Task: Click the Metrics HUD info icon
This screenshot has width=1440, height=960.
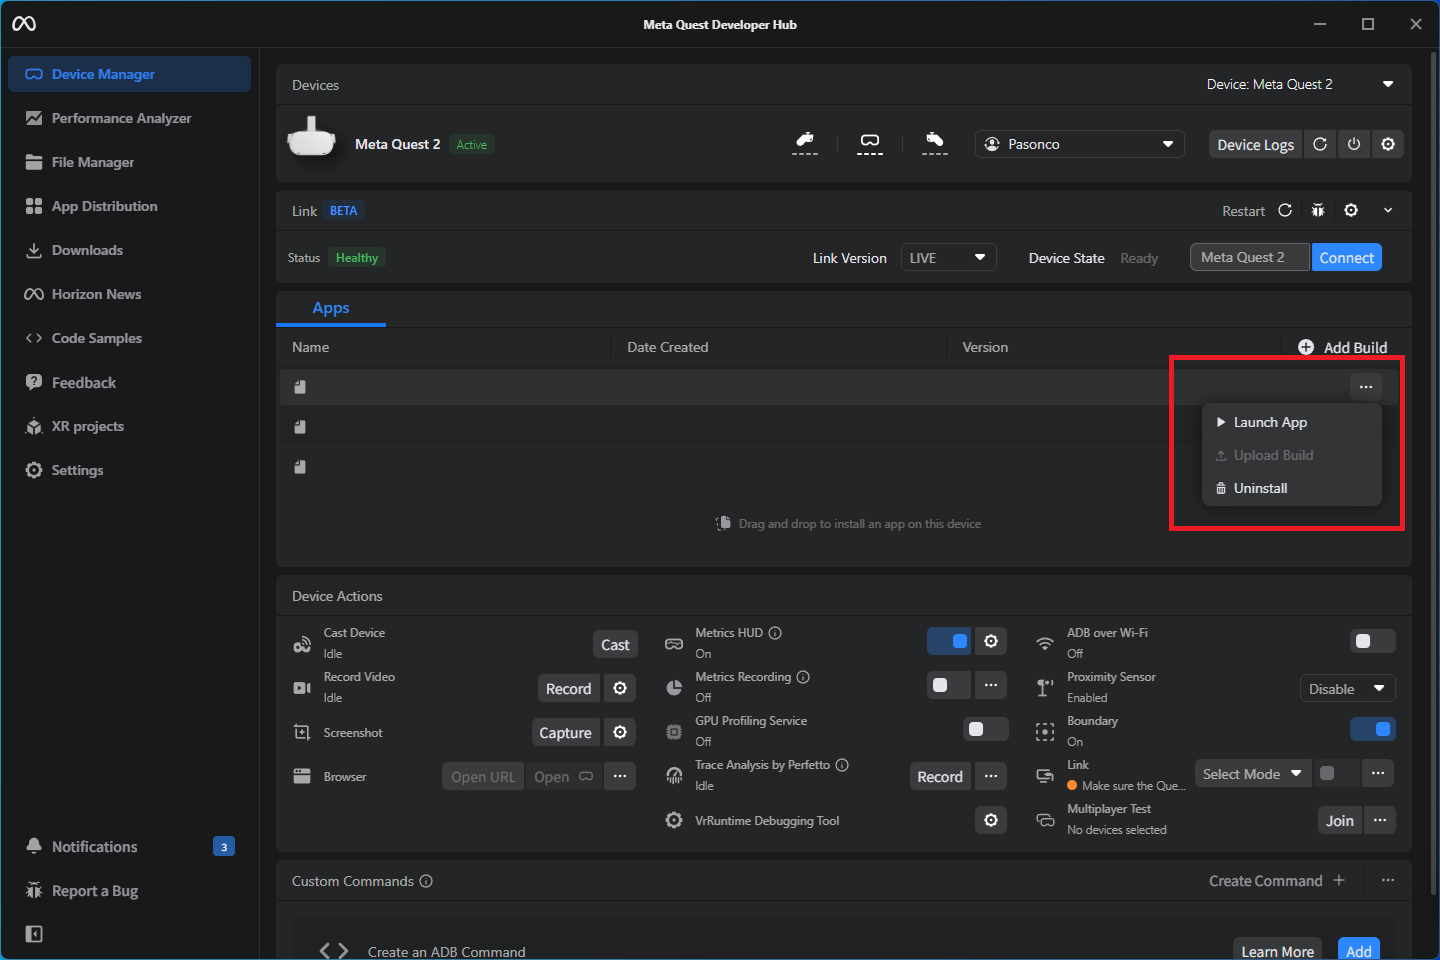Action: [775, 633]
